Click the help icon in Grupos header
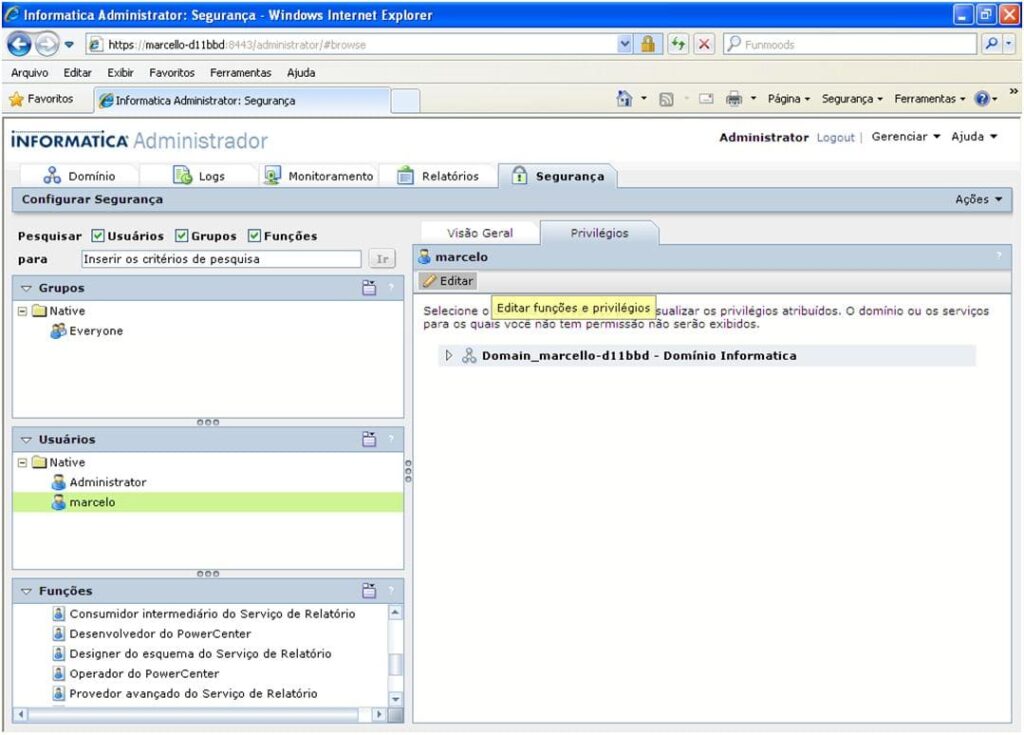Image resolution: width=1024 pixels, height=735 pixels. (x=391, y=287)
